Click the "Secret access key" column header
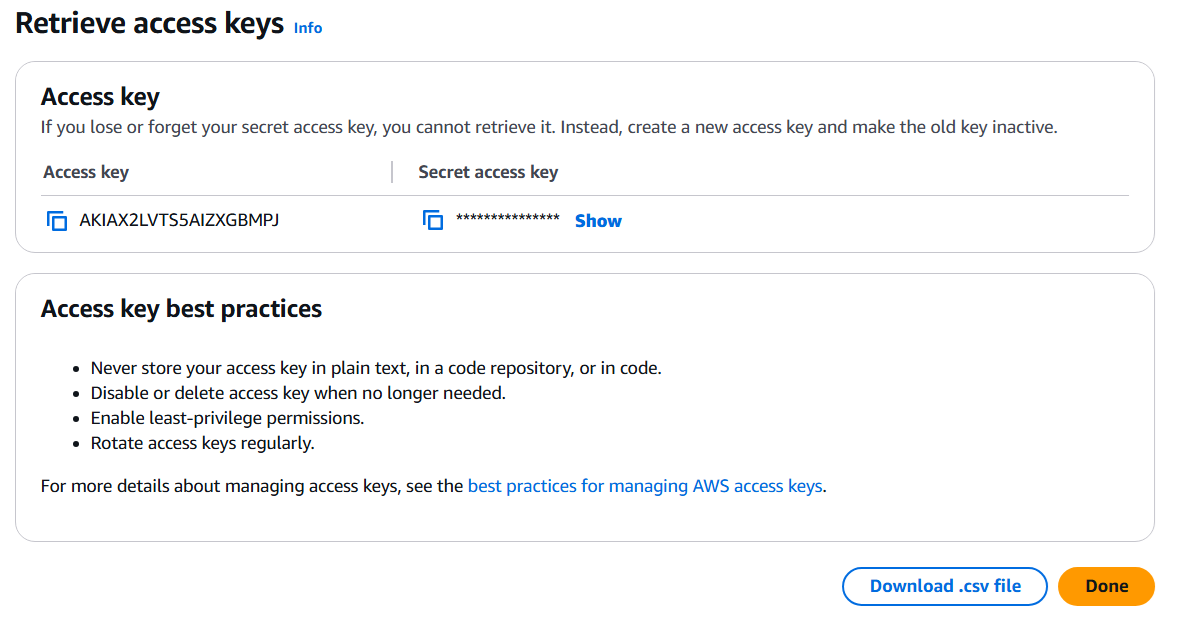 (x=488, y=172)
